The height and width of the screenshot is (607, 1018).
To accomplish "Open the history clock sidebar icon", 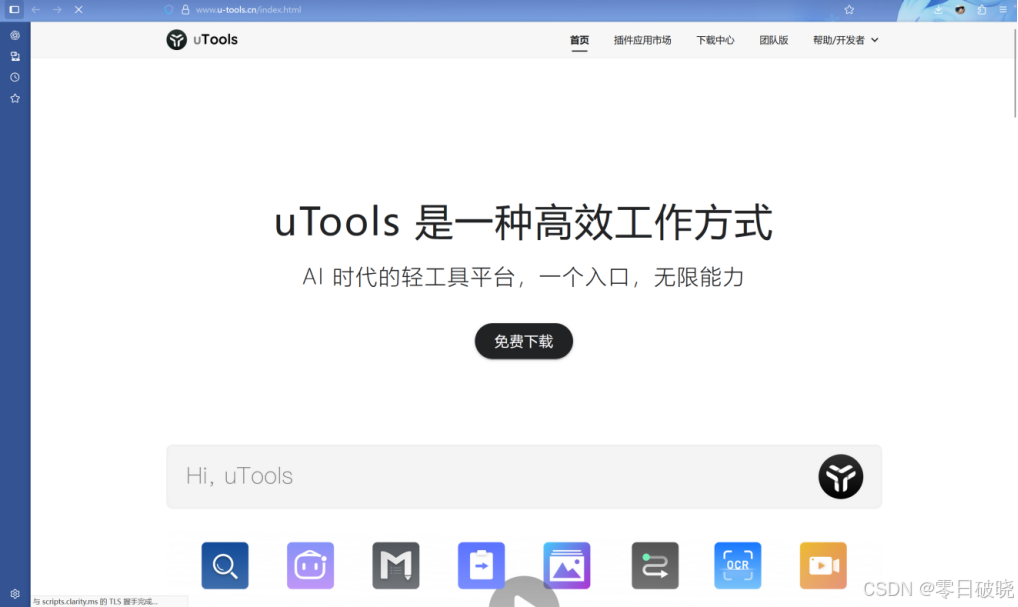I will [15, 77].
